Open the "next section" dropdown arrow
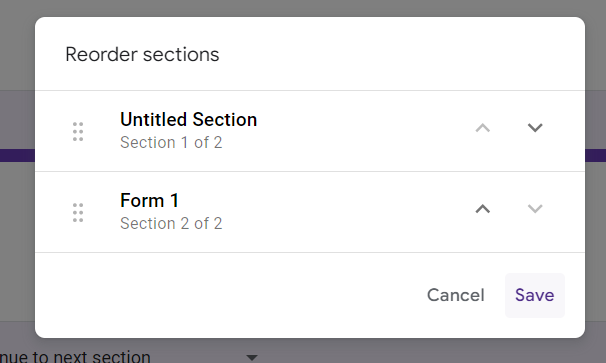The image size is (606, 363). click(x=252, y=358)
